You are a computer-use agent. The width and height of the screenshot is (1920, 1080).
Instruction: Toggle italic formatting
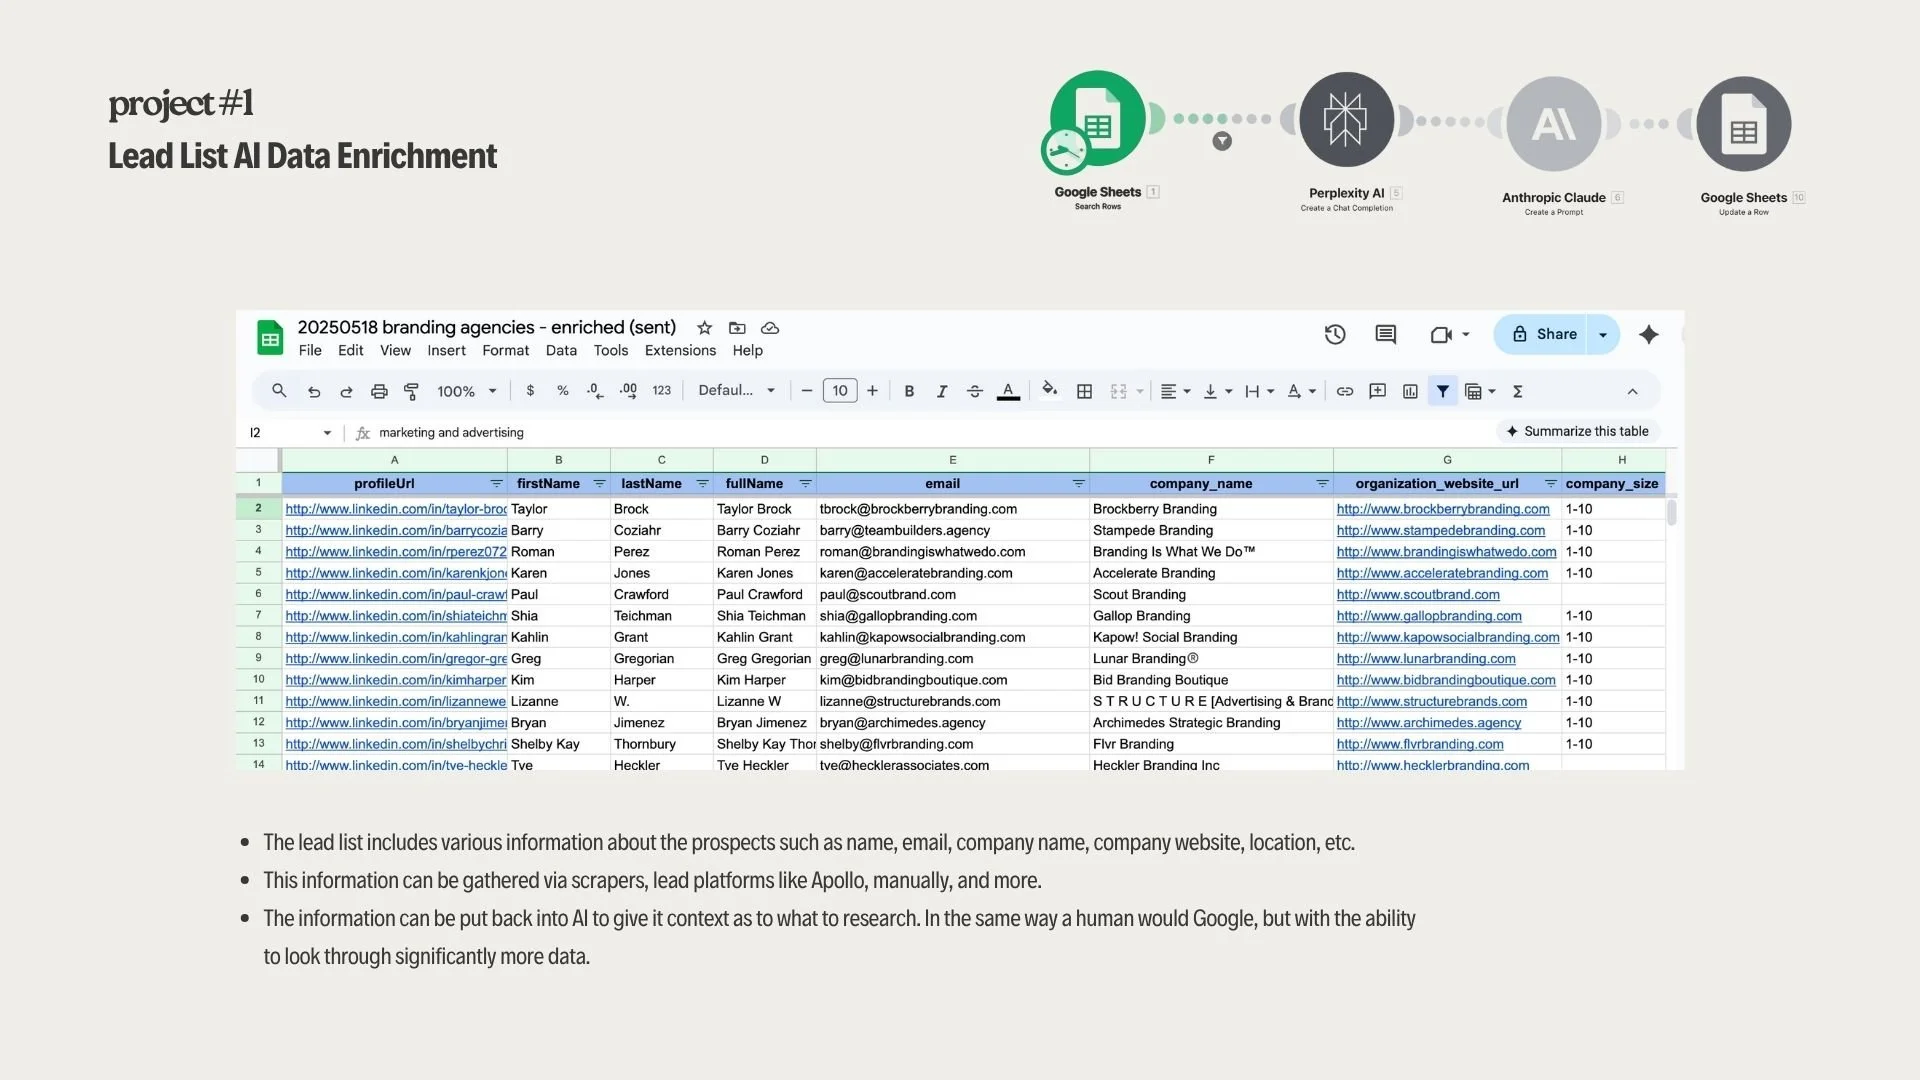(x=941, y=391)
